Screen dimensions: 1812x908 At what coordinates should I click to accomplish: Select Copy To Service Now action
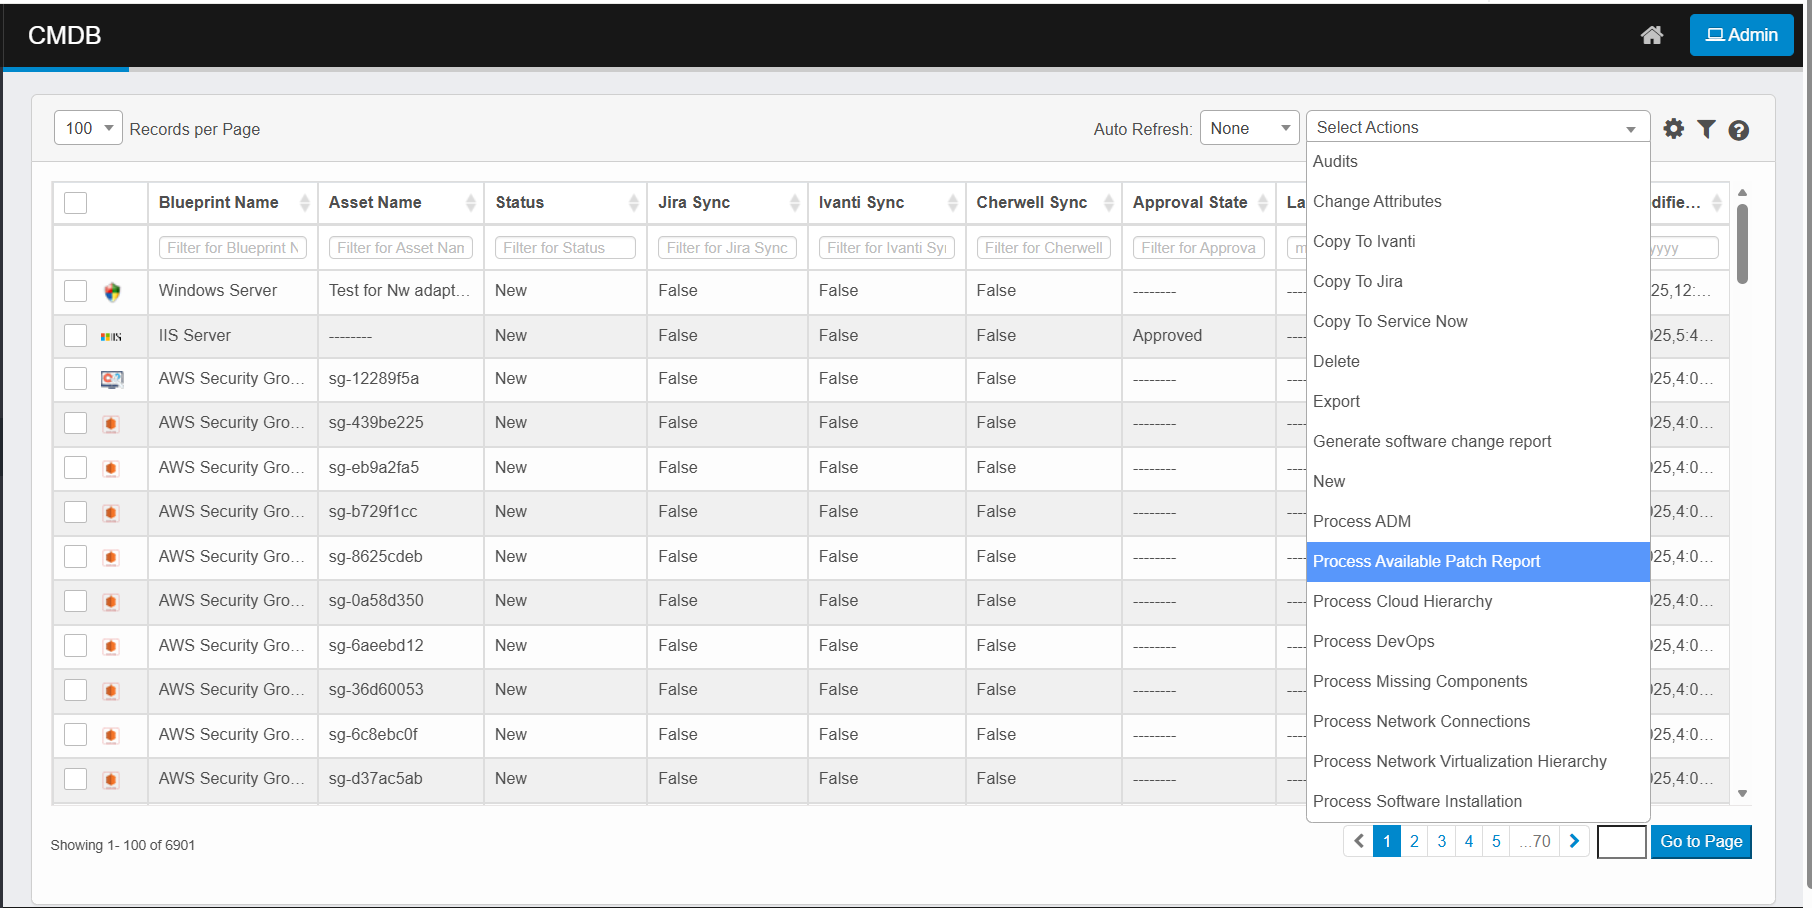pyautogui.click(x=1390, y=322)
